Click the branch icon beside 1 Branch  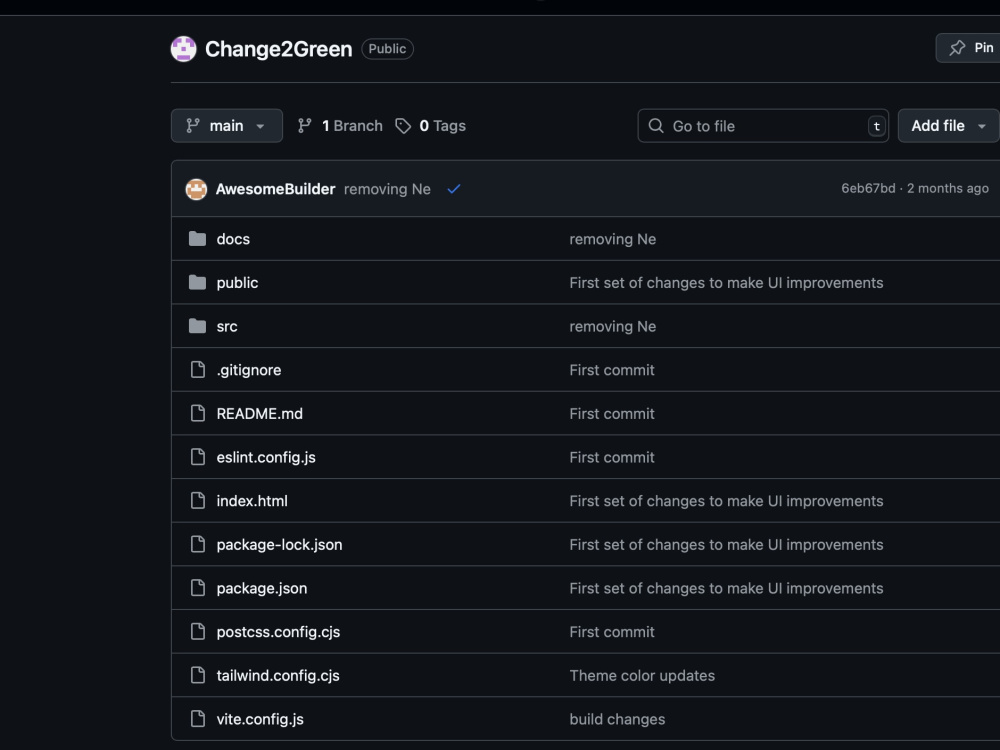pyautogui.click(x=305, y=126)
